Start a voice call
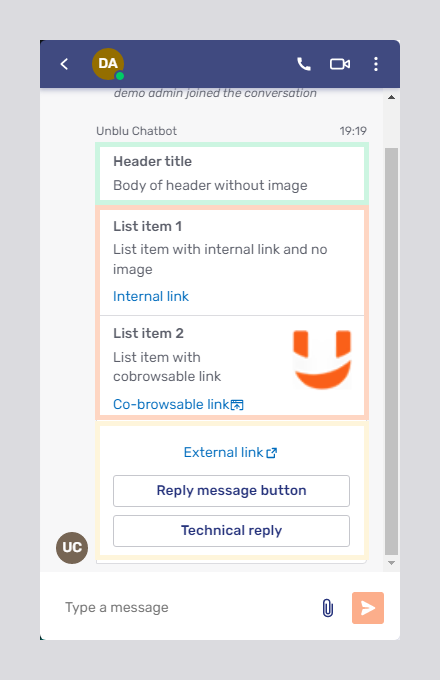Screen dimensions: 440x680 pyautogui.click(x=304, y=64)
